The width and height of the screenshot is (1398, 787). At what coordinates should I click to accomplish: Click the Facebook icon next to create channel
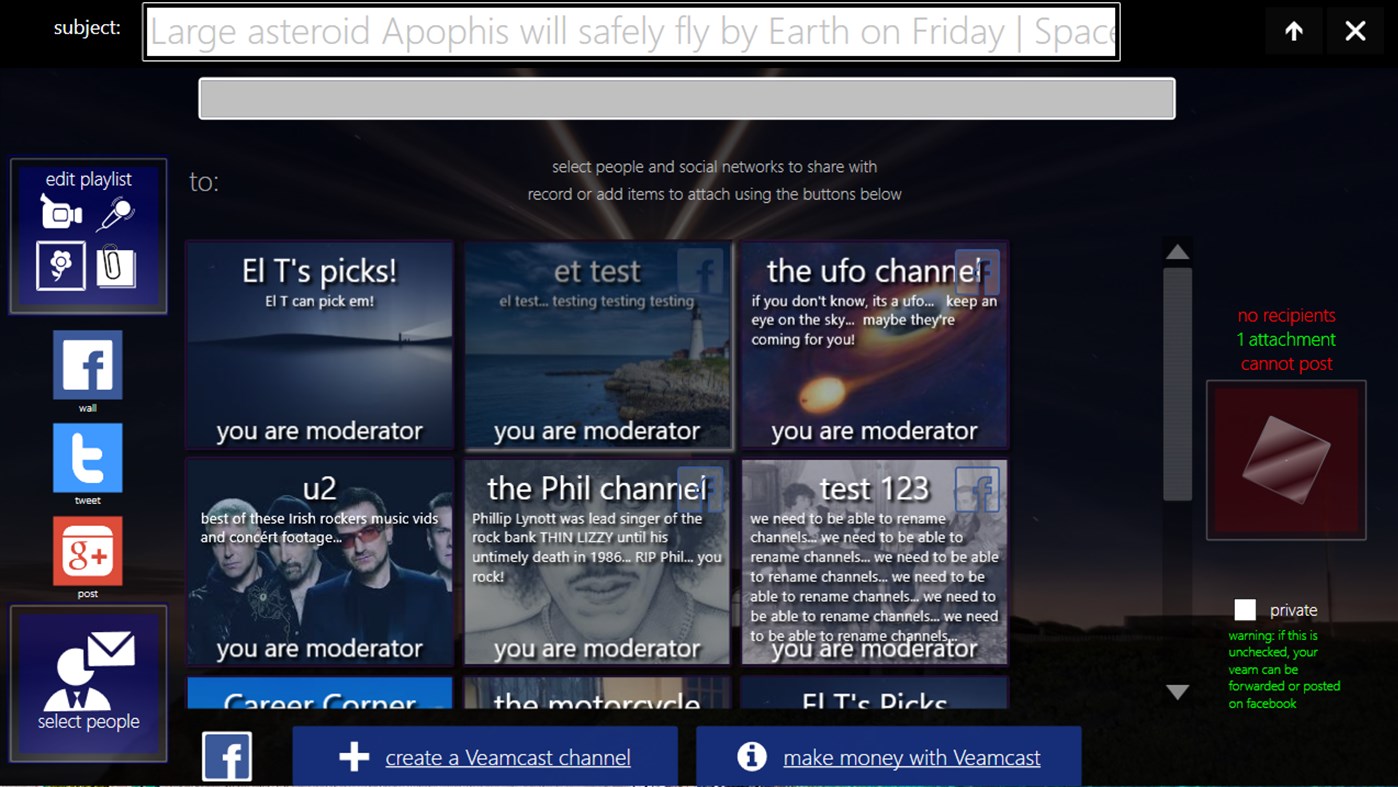227,755
